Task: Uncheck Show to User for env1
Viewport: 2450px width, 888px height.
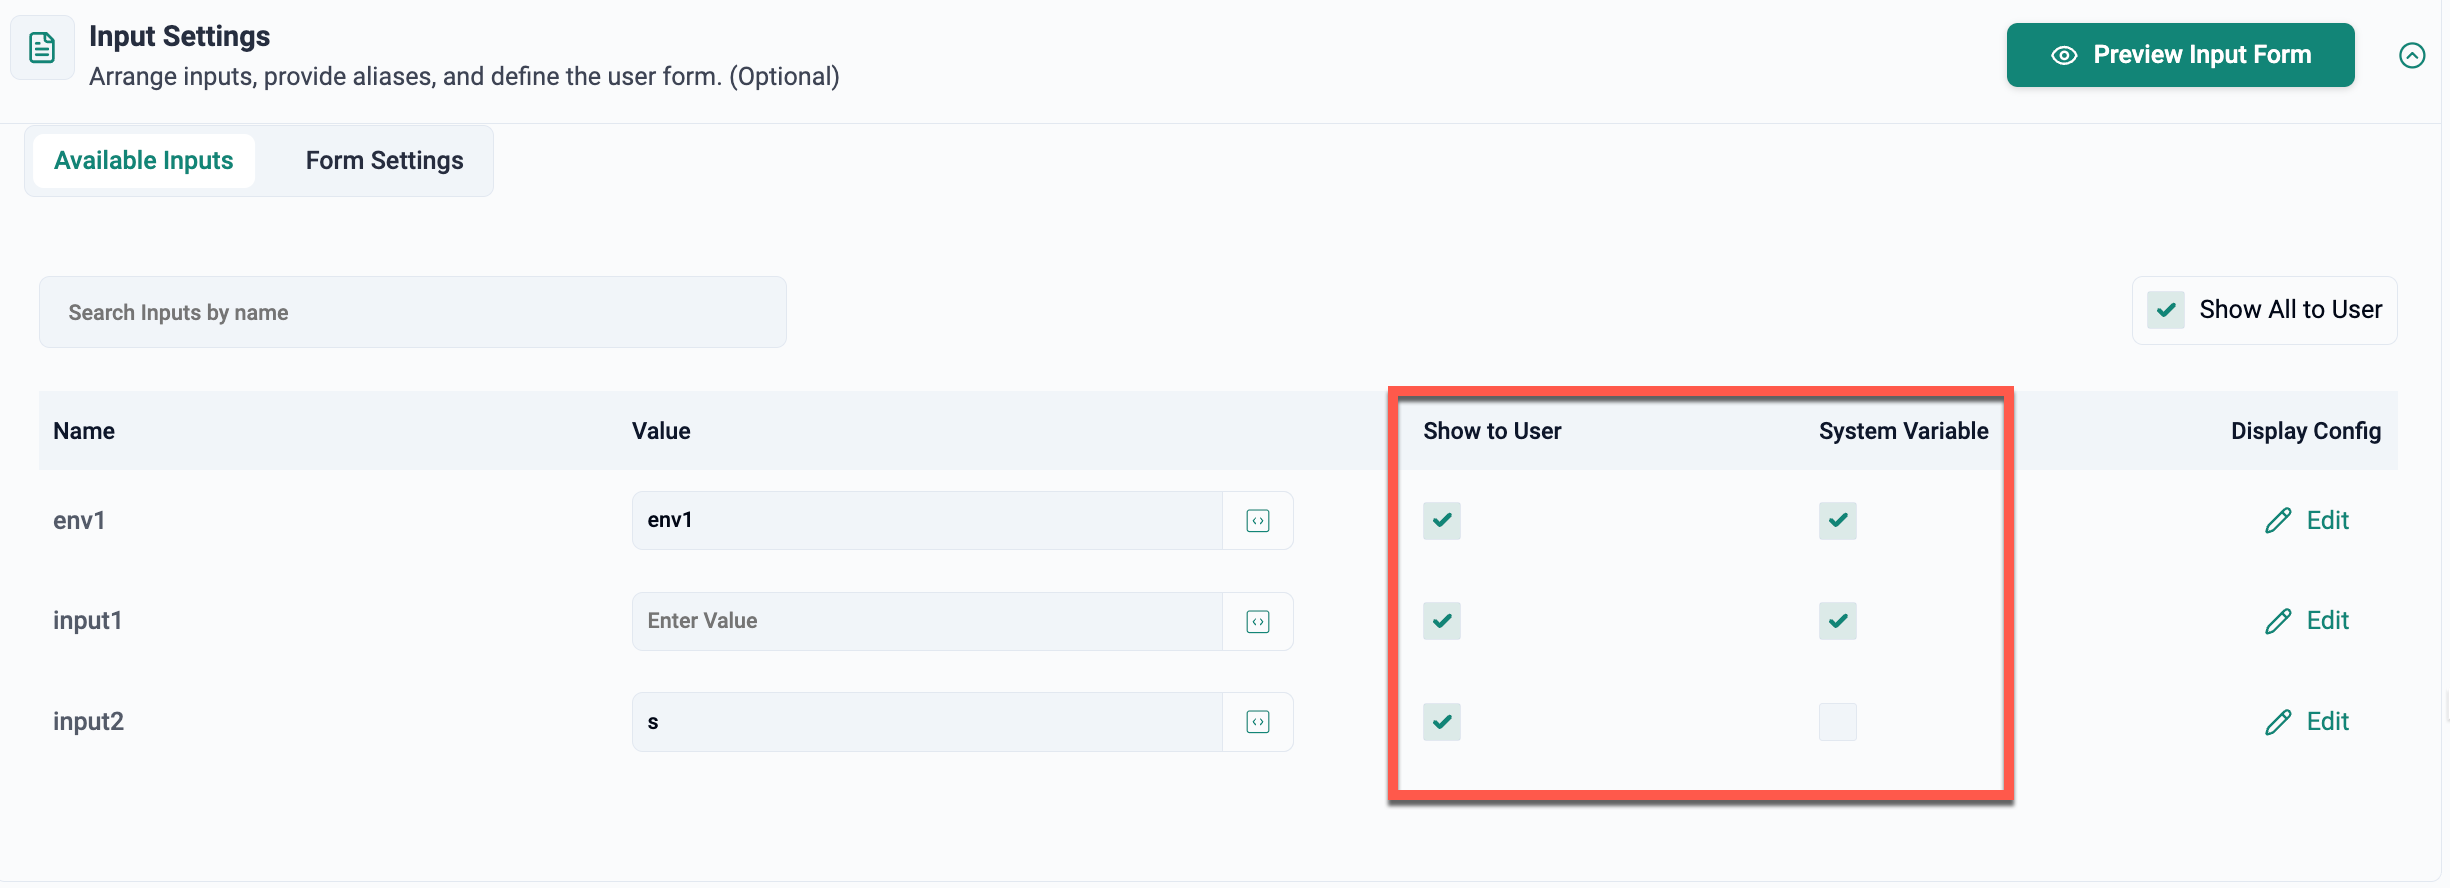Action: pyautogui.click(x=1442, y=521)
